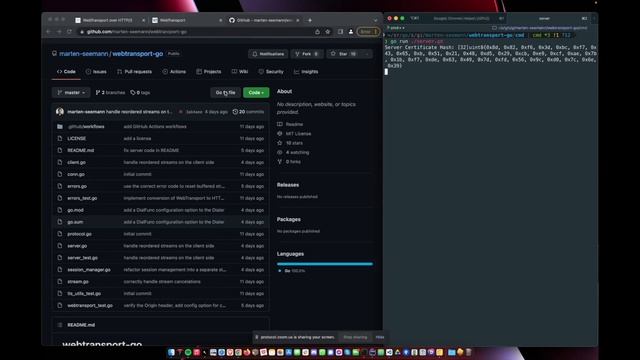Open the master branch dropdown
Screen dimensions: 640x360
[x=71, y=93]
